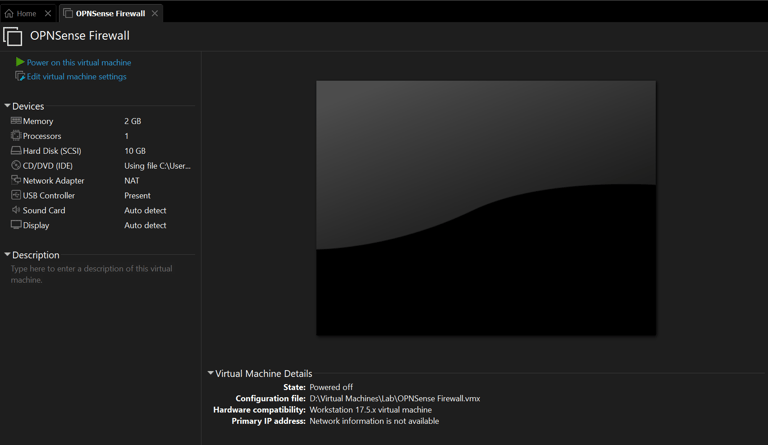Click the NAT network adapter value
The width and height of the screenshot is (768, 445).
(132, 181)
